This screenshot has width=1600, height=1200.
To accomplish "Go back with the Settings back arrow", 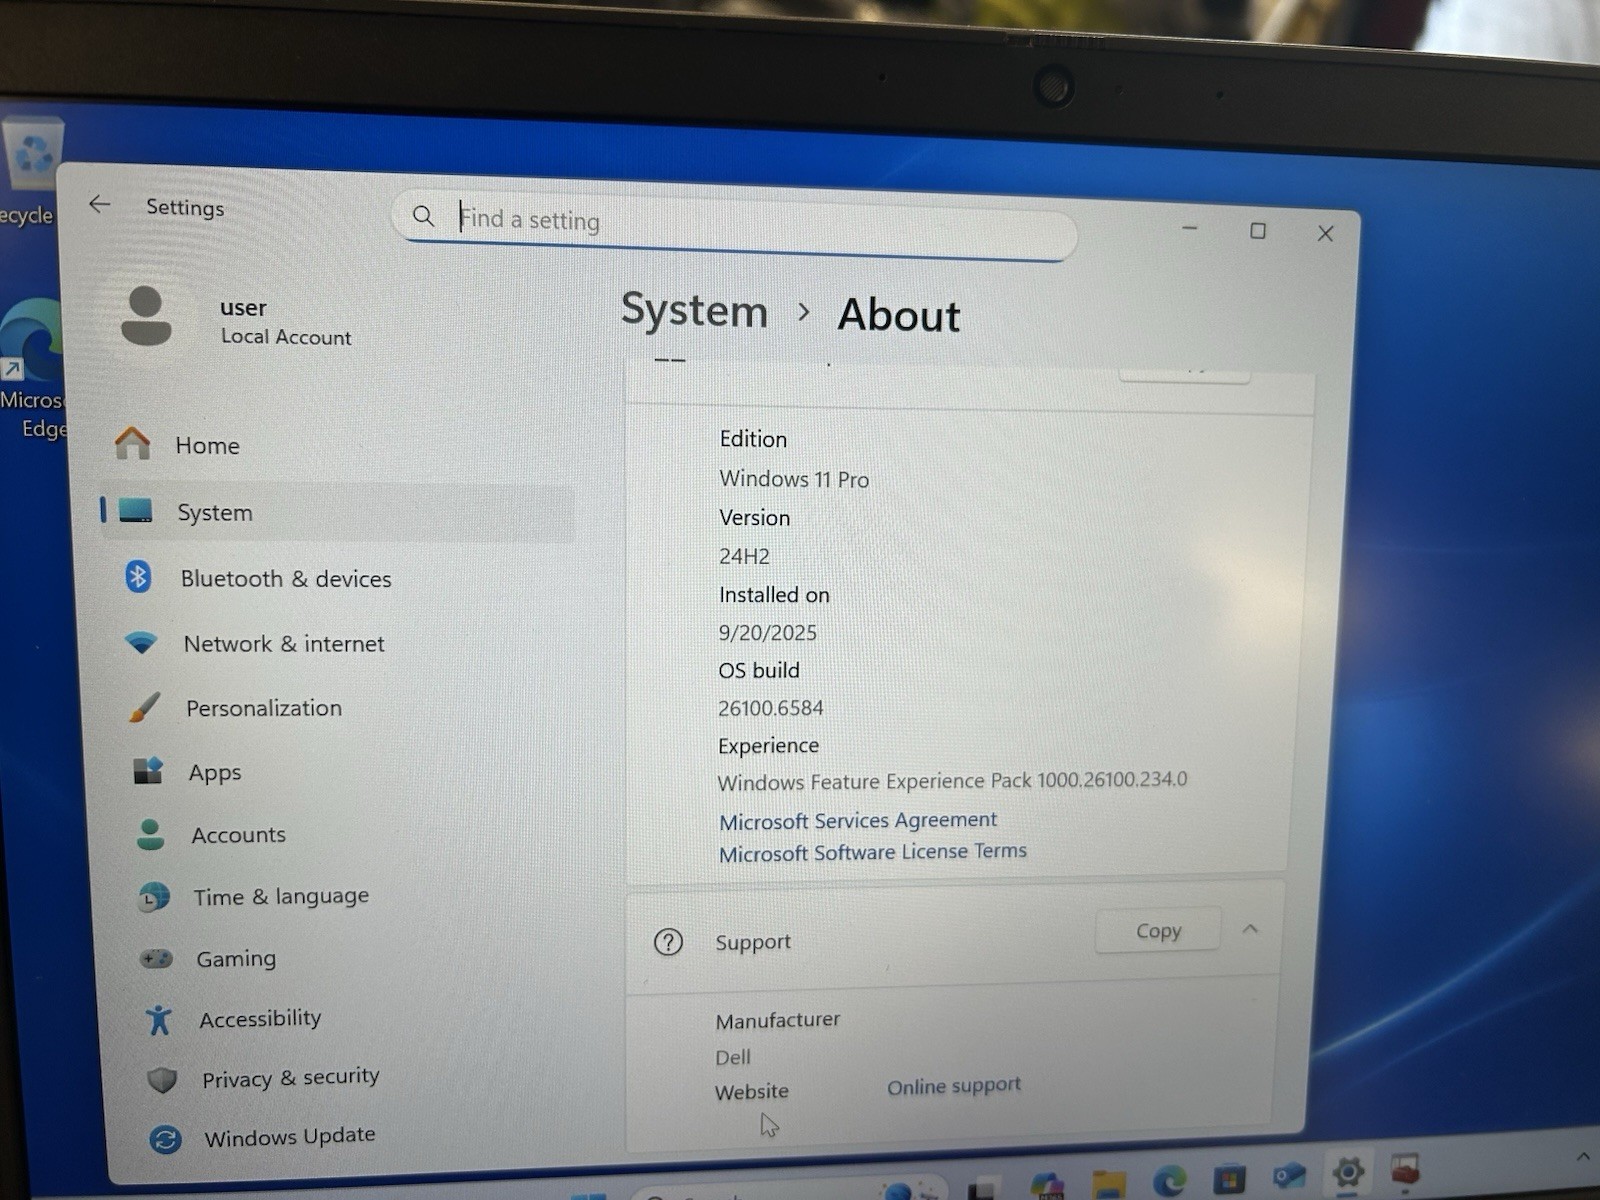I will click(99, 205).
